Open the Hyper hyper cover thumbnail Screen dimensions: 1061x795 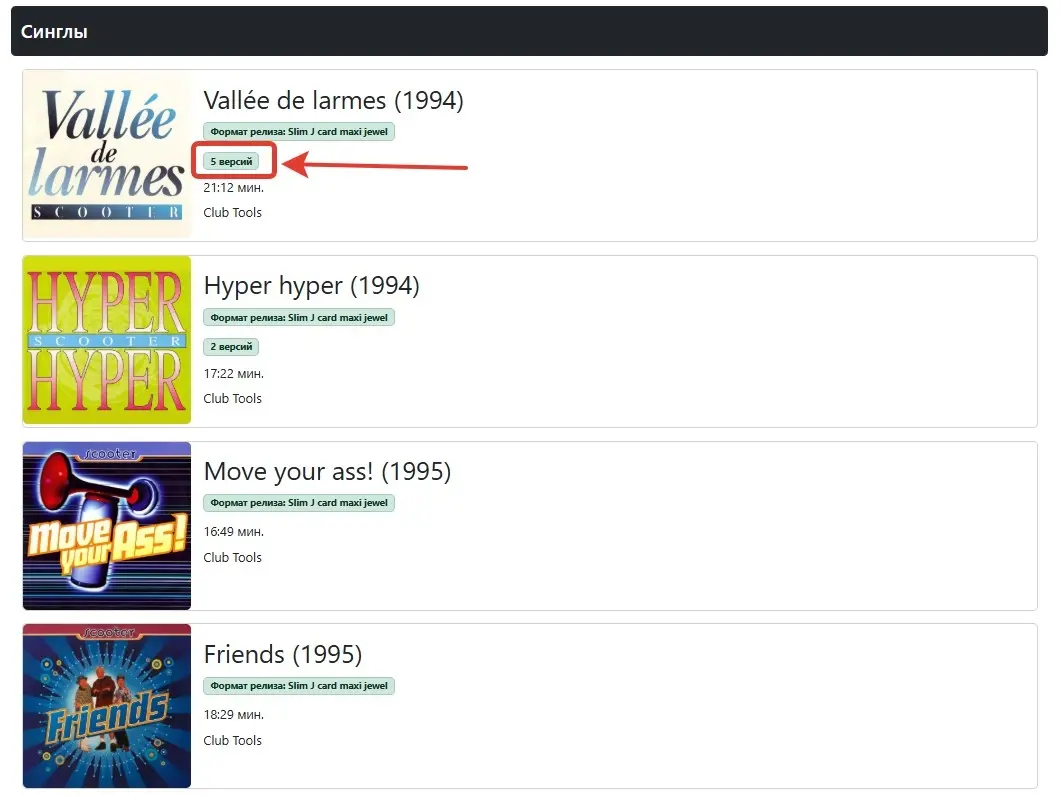point(107,340)
